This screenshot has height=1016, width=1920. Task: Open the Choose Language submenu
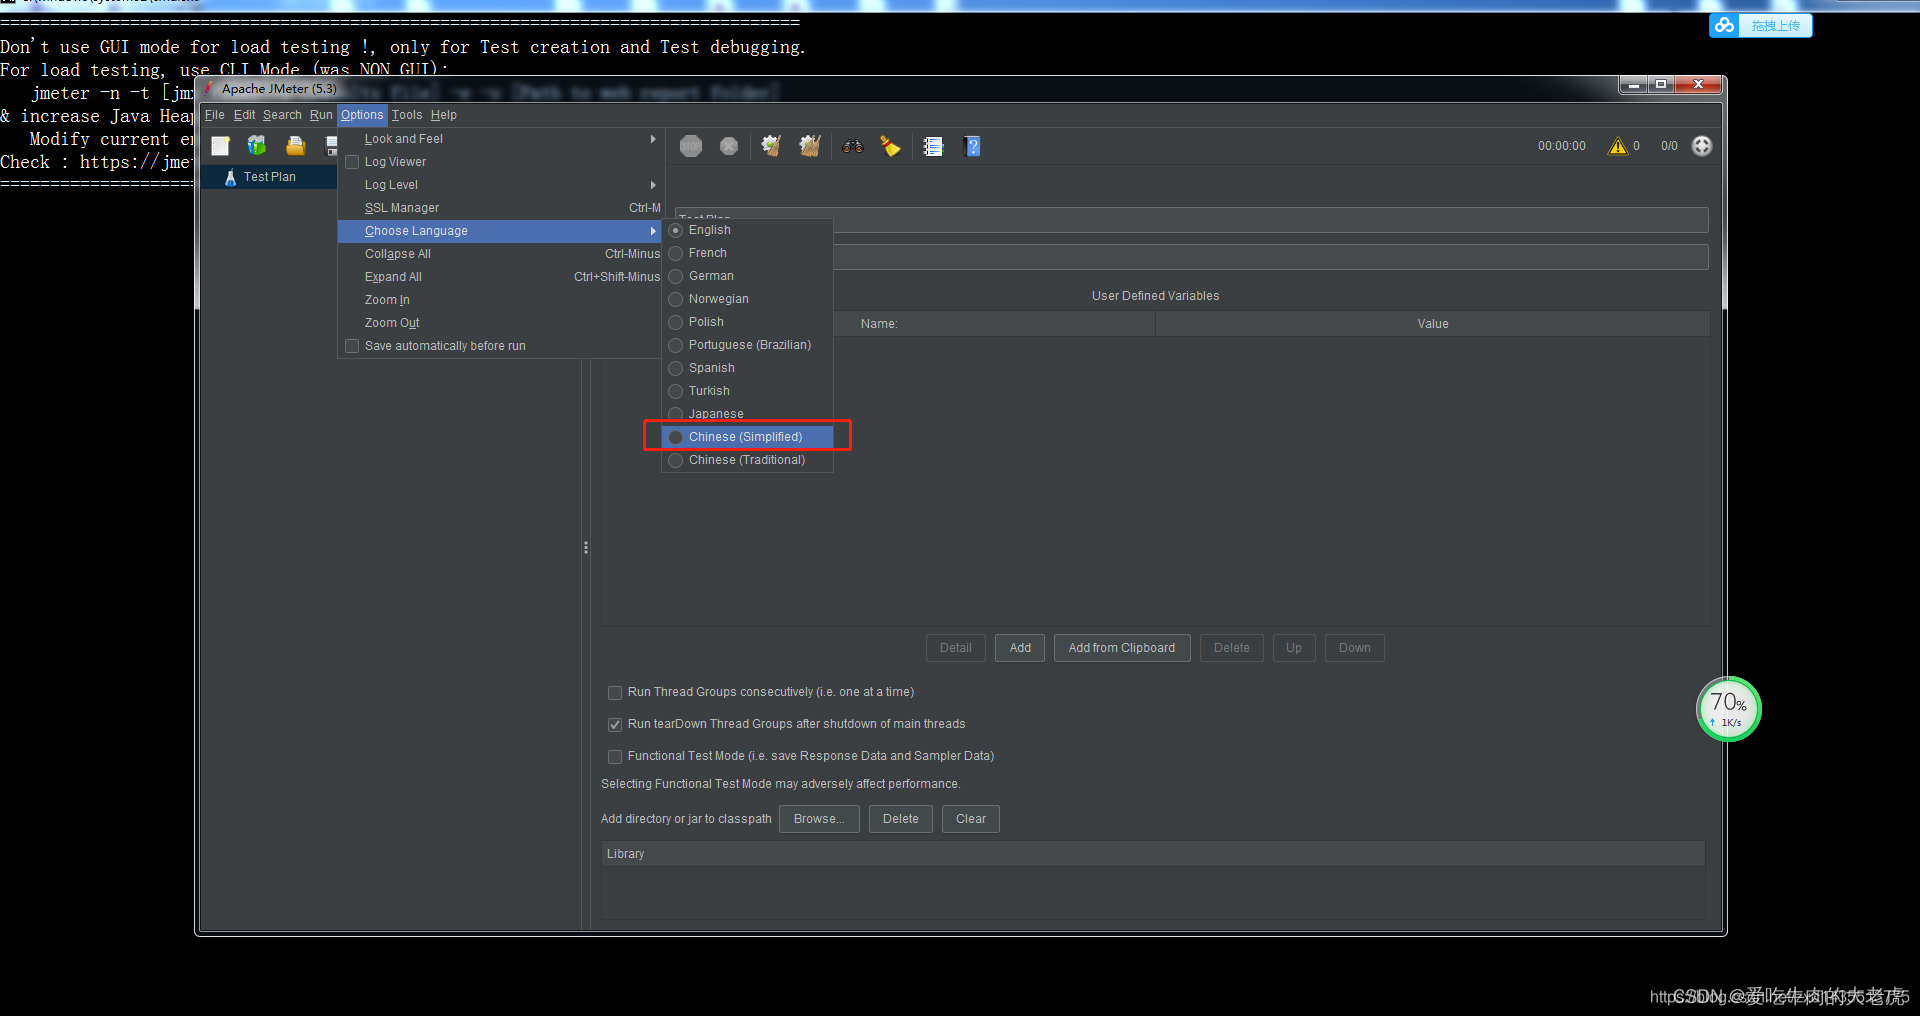click(x=500, y=231)
